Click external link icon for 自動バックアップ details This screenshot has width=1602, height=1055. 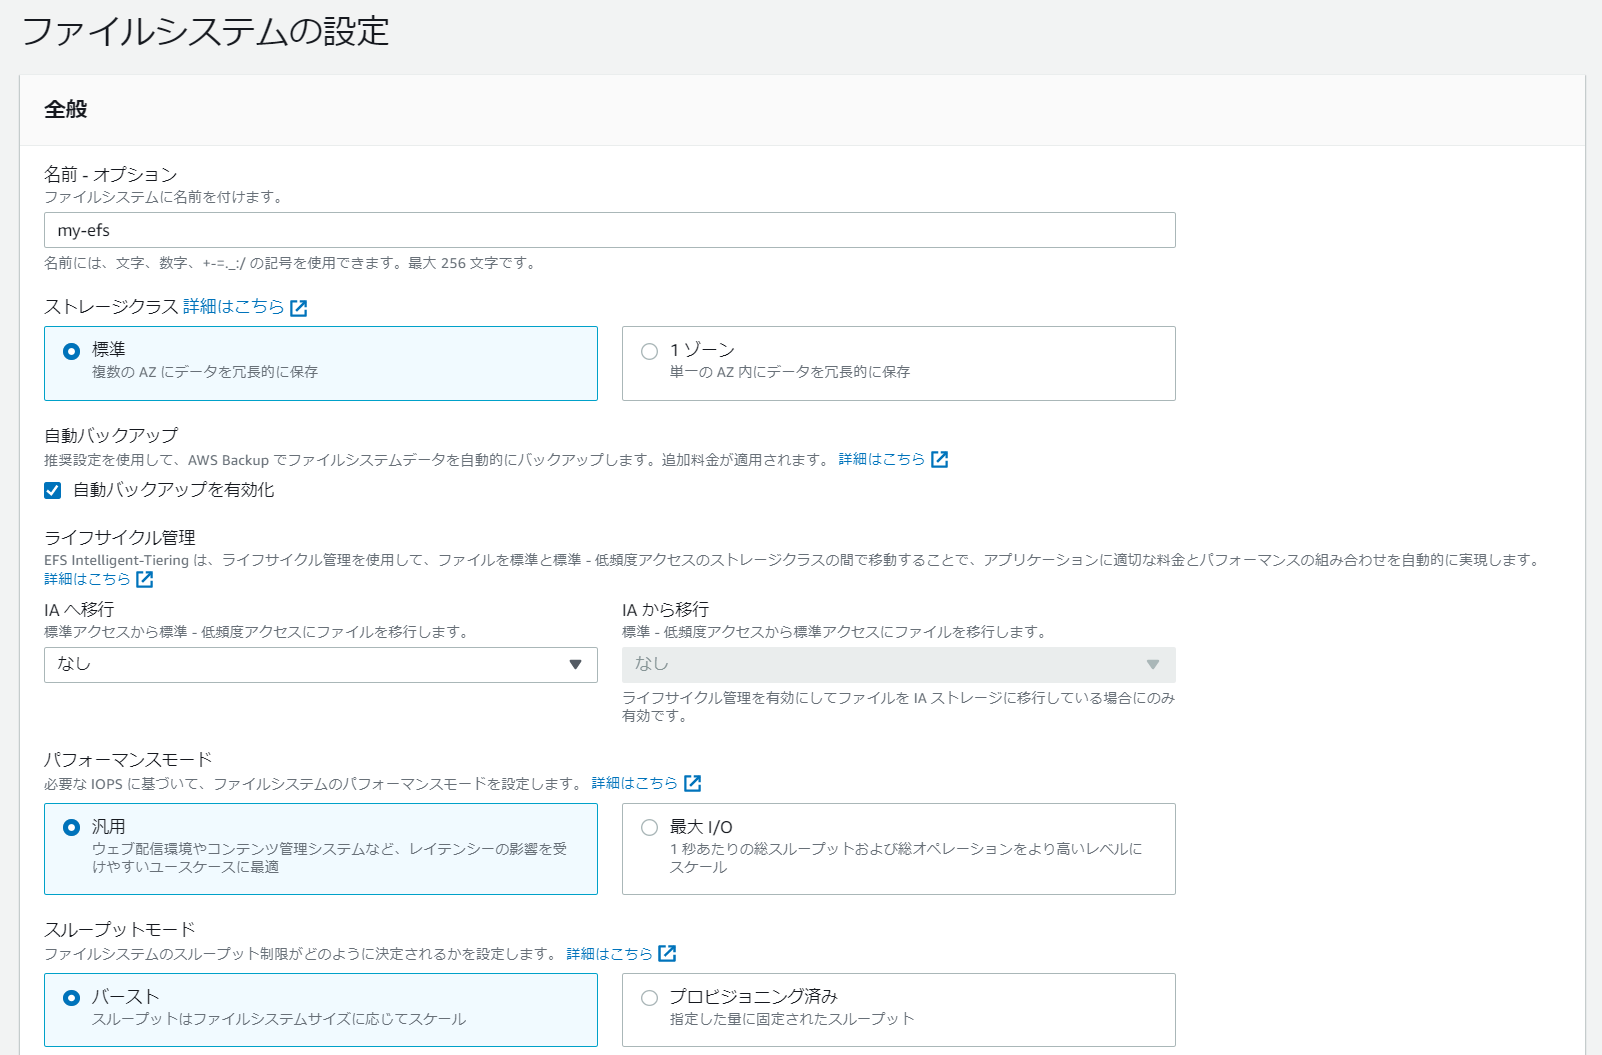pos(939,459)
